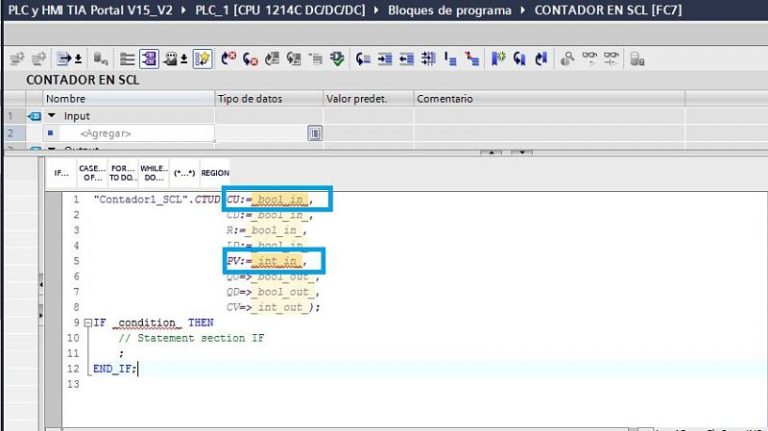The width and height of the screenshot is (768, 431).
Task: Click the 'Comentario' column header
Action: tap(444, 99)
